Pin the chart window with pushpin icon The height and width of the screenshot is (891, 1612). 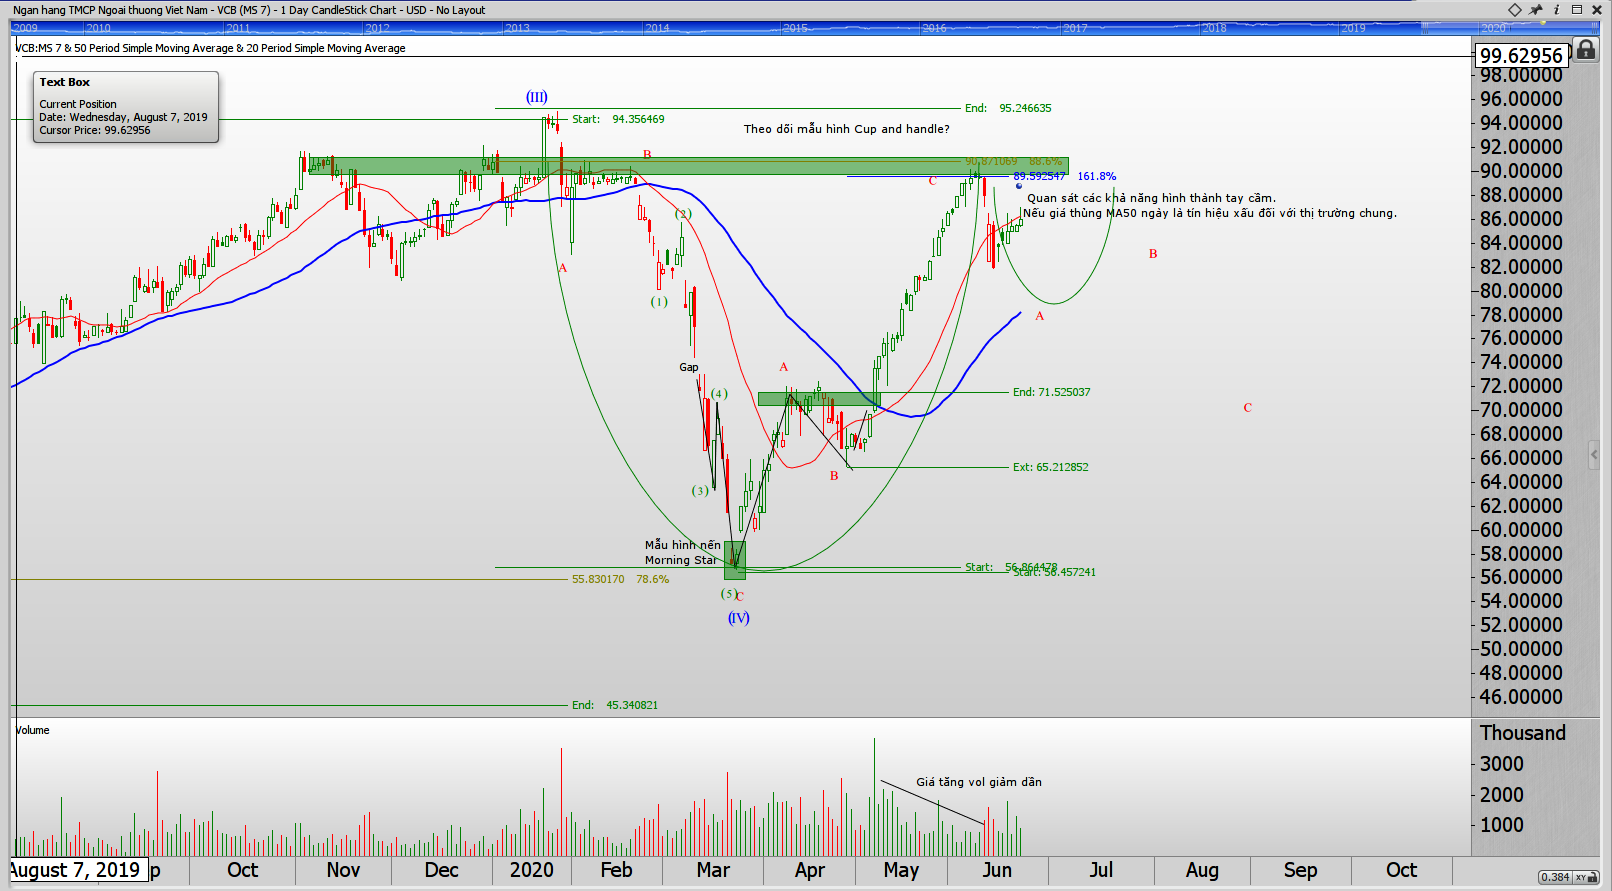pos(1536,10)
